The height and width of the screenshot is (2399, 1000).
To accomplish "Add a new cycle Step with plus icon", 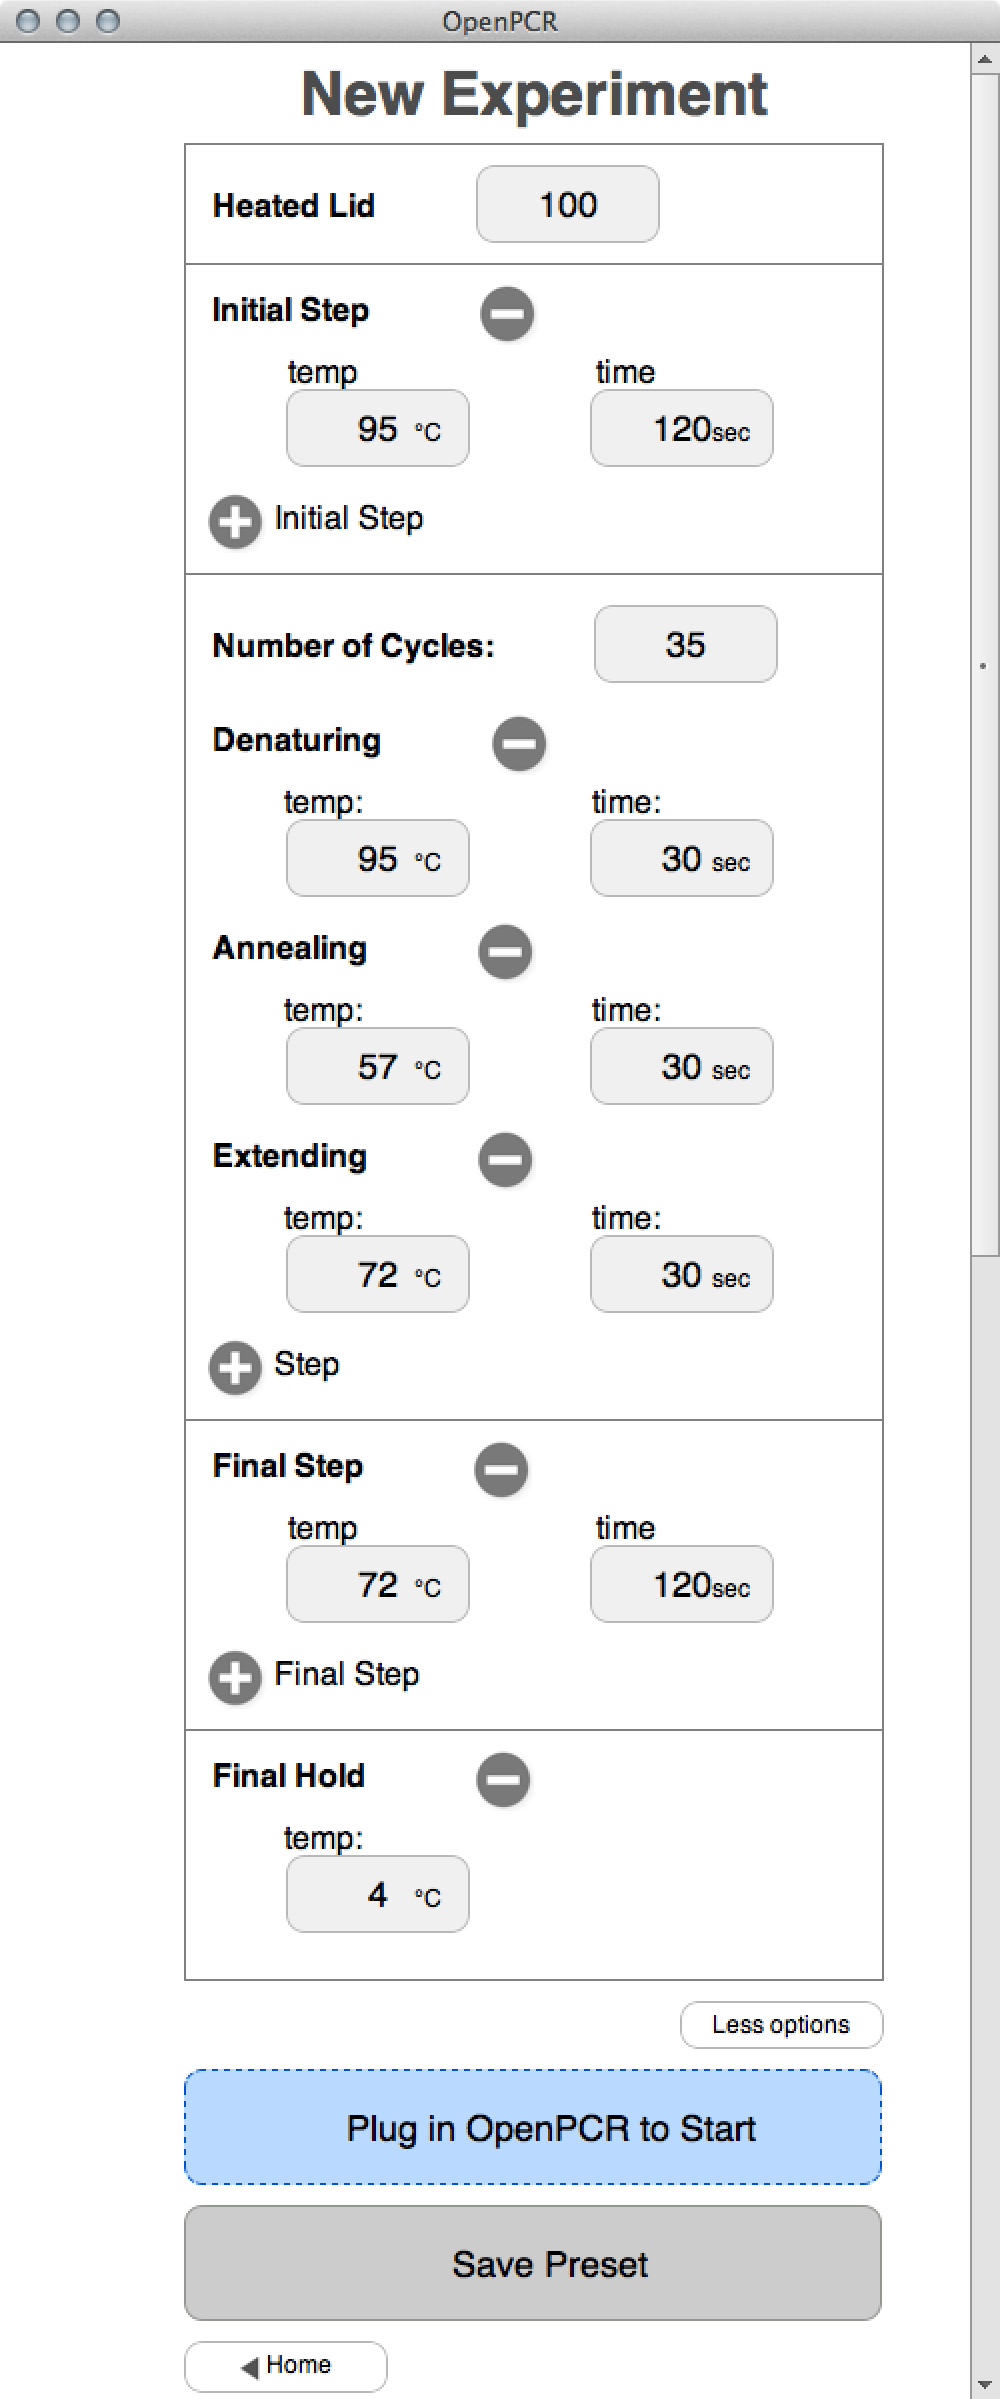I will [235, 1367].
